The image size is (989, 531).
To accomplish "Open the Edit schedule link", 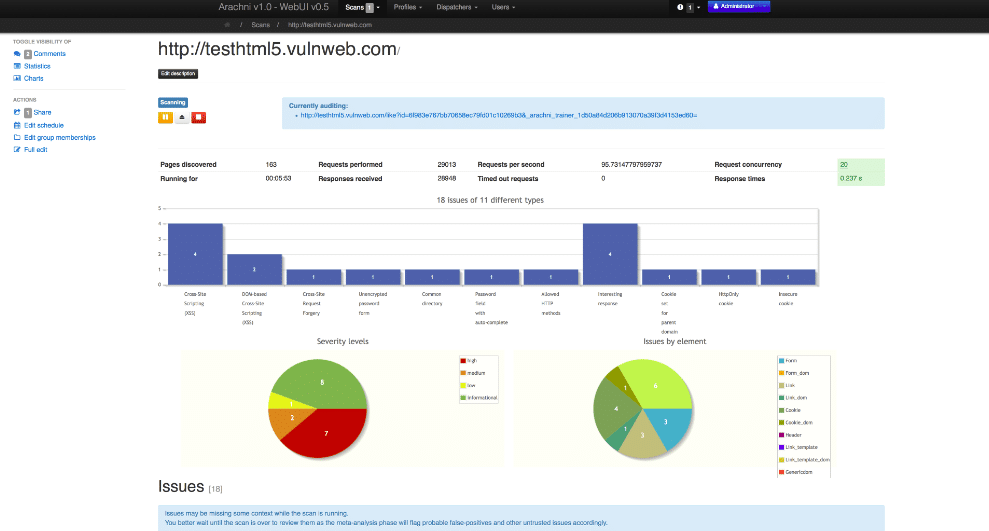I will [x=44, y=125].
